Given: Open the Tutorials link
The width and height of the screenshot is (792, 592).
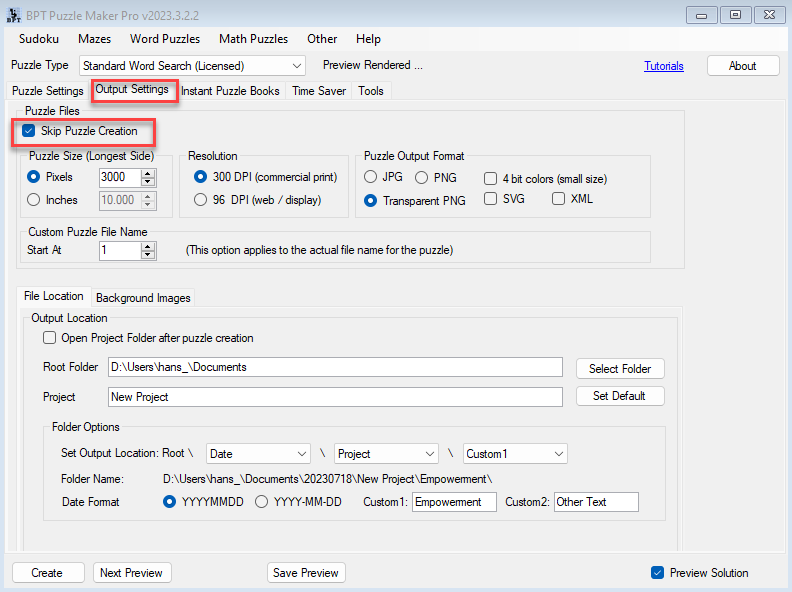Looking at the screenshot, I should pos(664,66).
